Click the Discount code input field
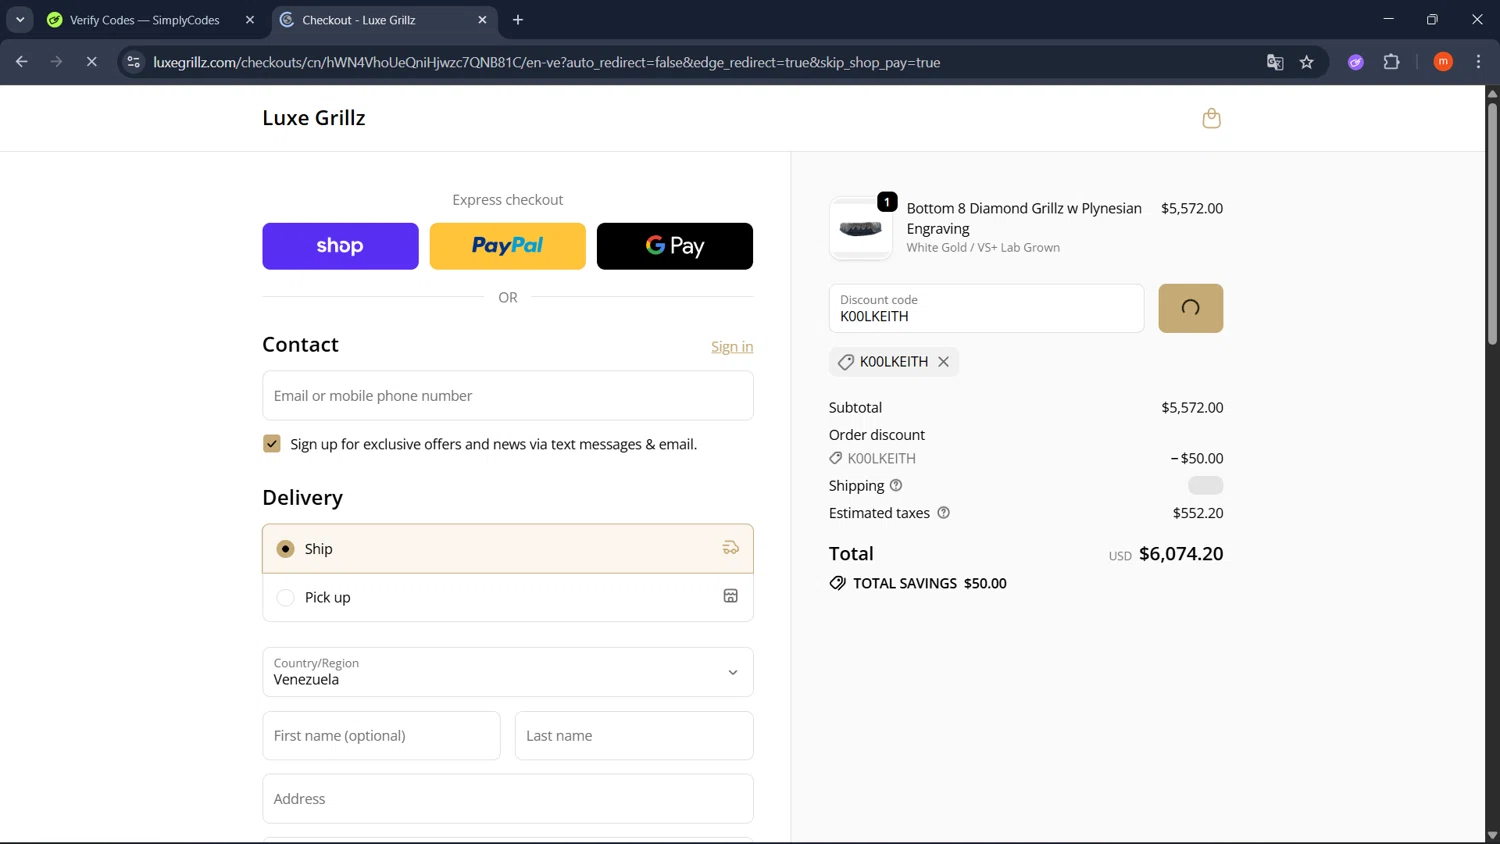This screenshot has height=844, width=1500. pos(986,308)
